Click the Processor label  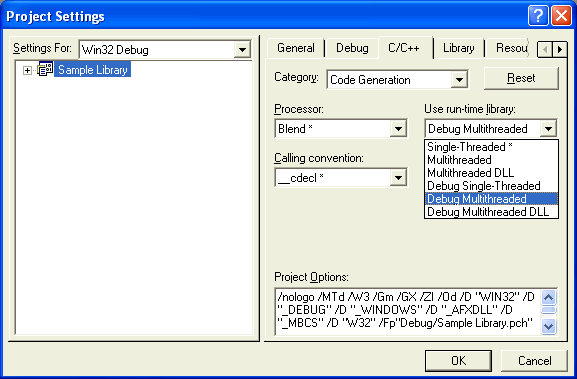coord(299,109)
